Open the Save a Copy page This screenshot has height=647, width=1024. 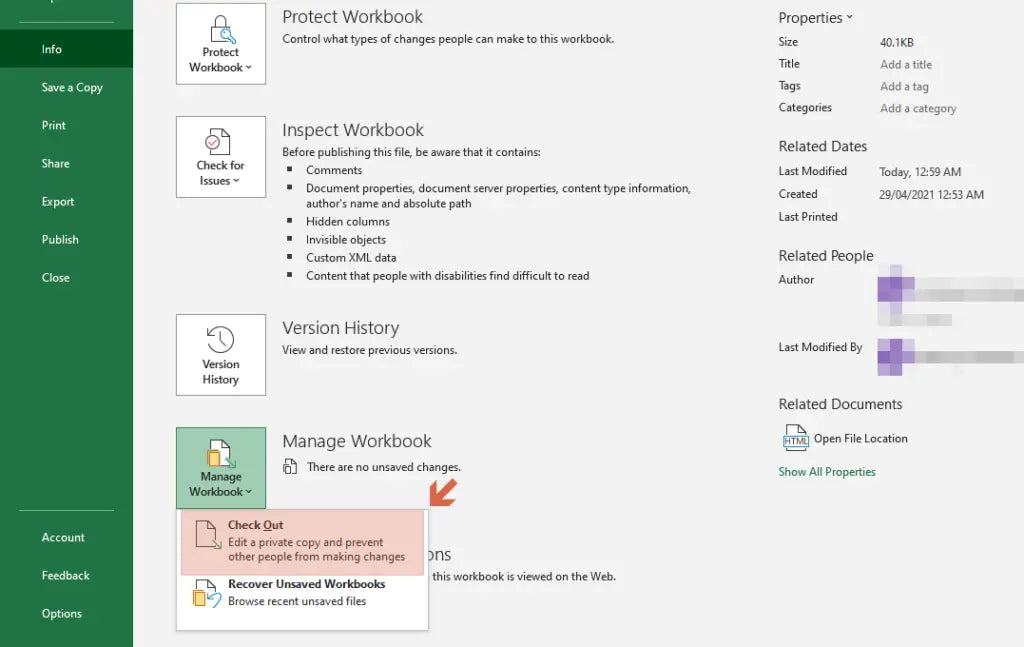pyautogui.click(x=72, y=87)
